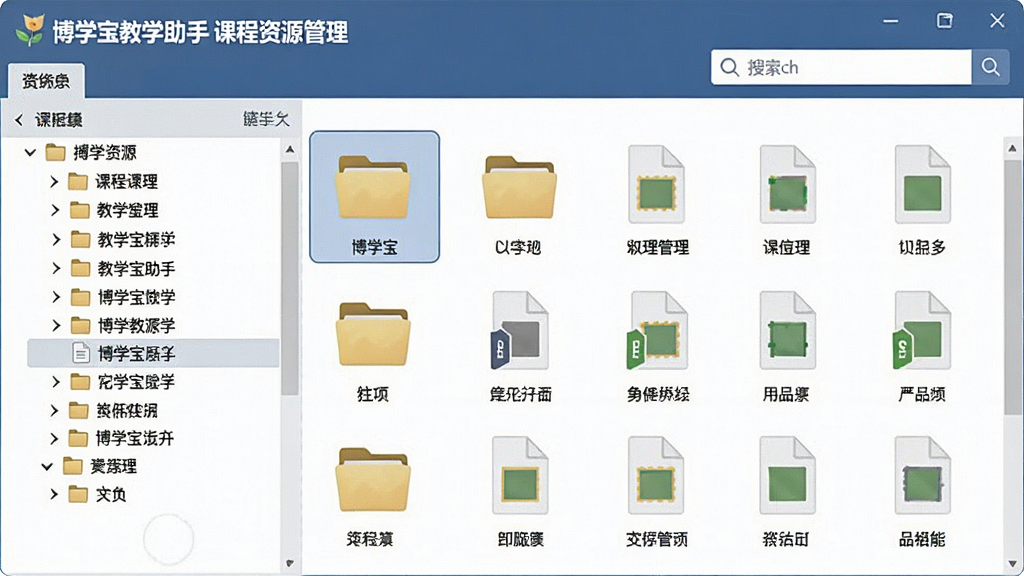Expand the 文负 tree folder
The image size is (1024, 576).
click(x=54, y=494)
